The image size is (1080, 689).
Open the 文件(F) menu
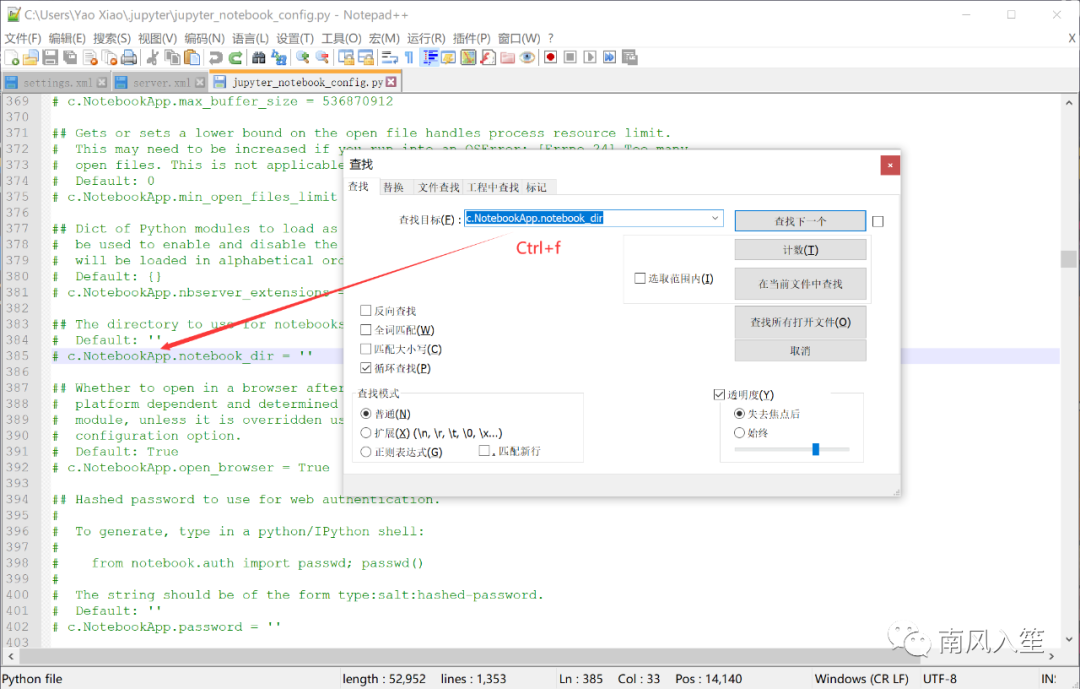click(23, 38)
